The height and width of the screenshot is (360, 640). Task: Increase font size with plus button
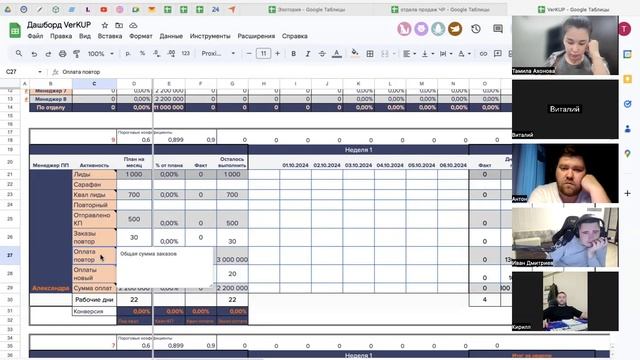tap(278, 53)
